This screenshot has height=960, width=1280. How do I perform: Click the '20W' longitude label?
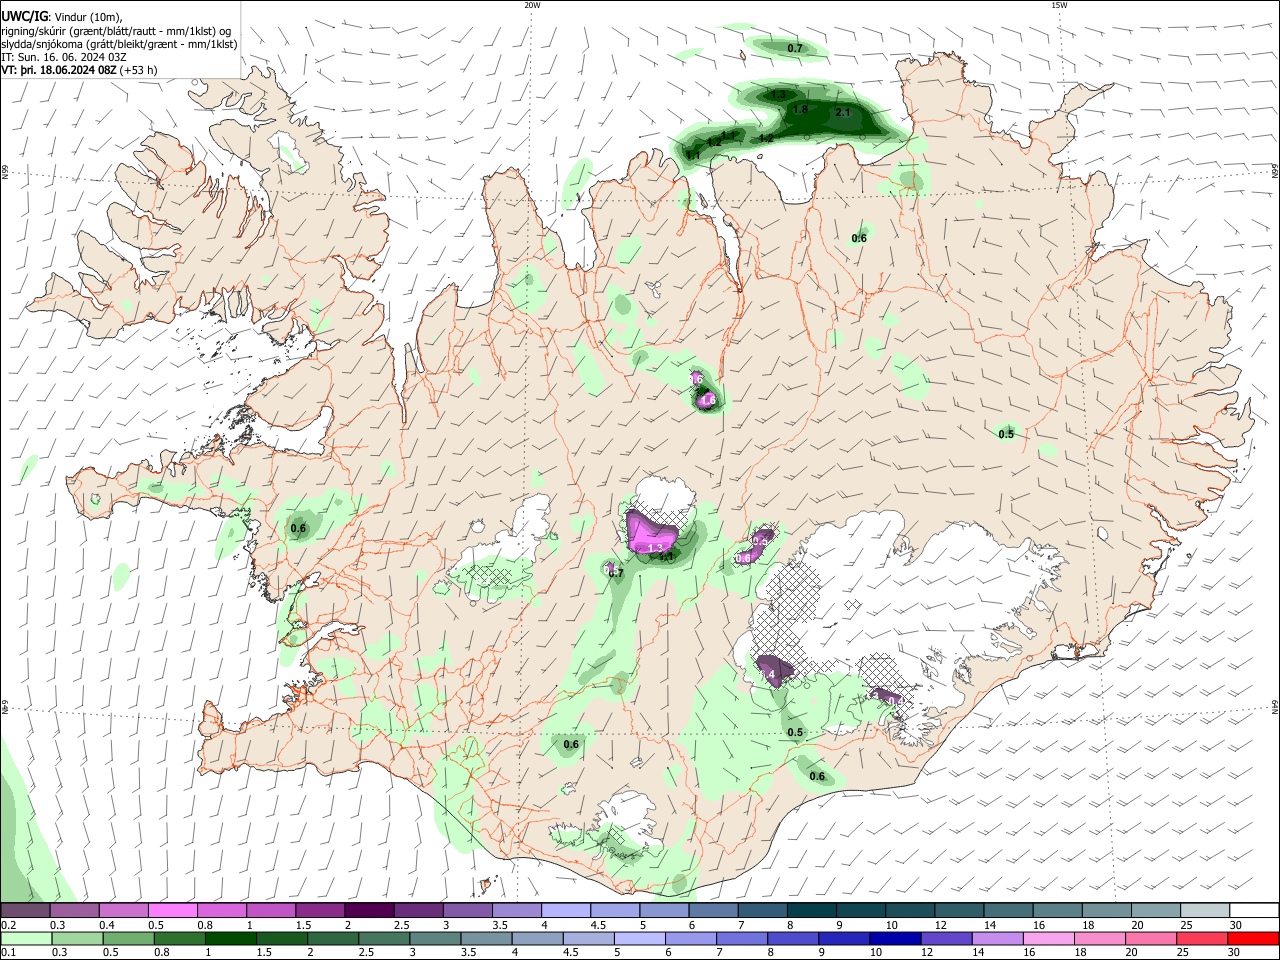coord(532,5)
